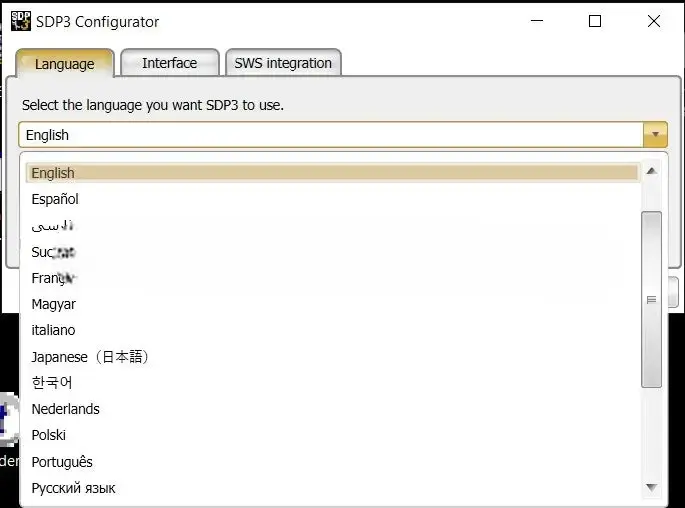Select Polski in the language list
Viewport: 685px width, 508px height.
click(x=332, y=435)
